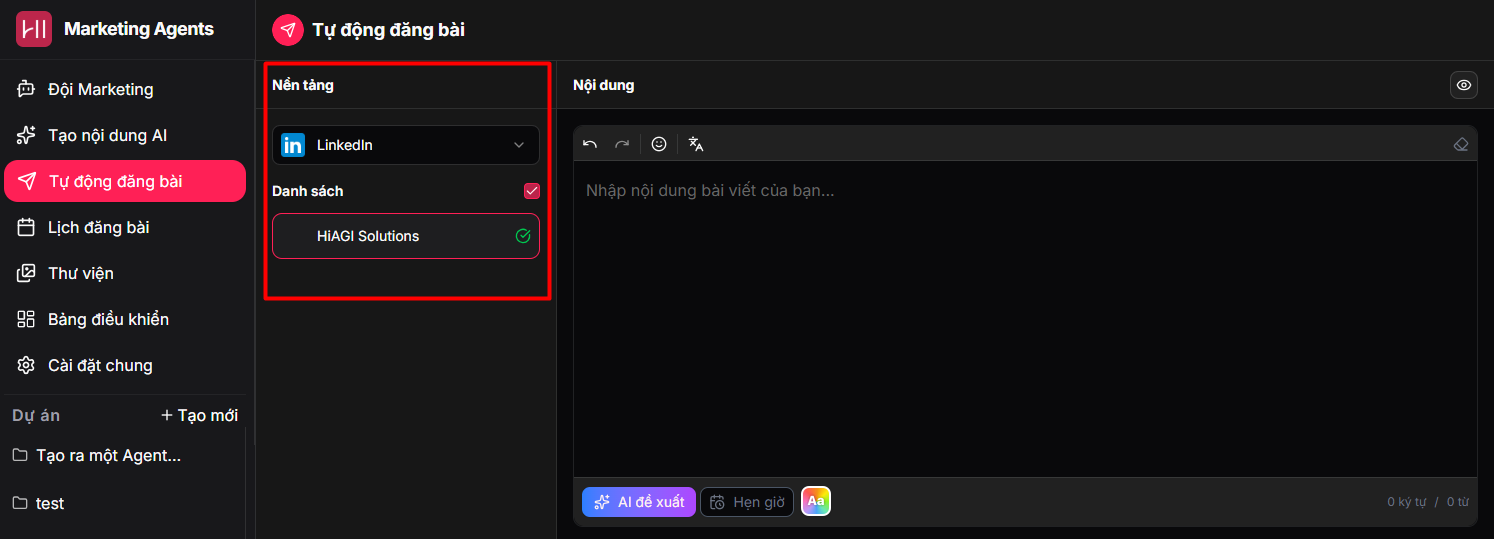Image resolution: width=1494 pixels, height=539 pixels.
Task: Open Cài đặt chung settings
Action: pos(125,365)
